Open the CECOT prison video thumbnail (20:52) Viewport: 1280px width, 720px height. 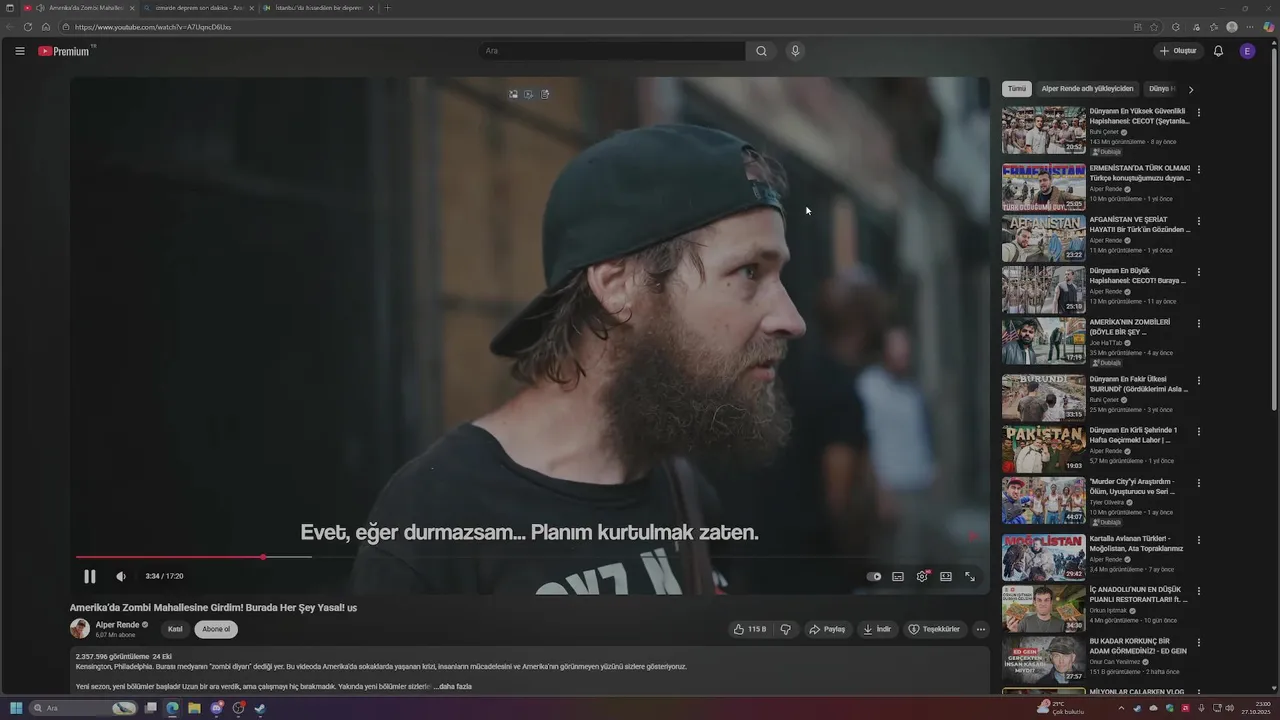tap(1044, 130)
